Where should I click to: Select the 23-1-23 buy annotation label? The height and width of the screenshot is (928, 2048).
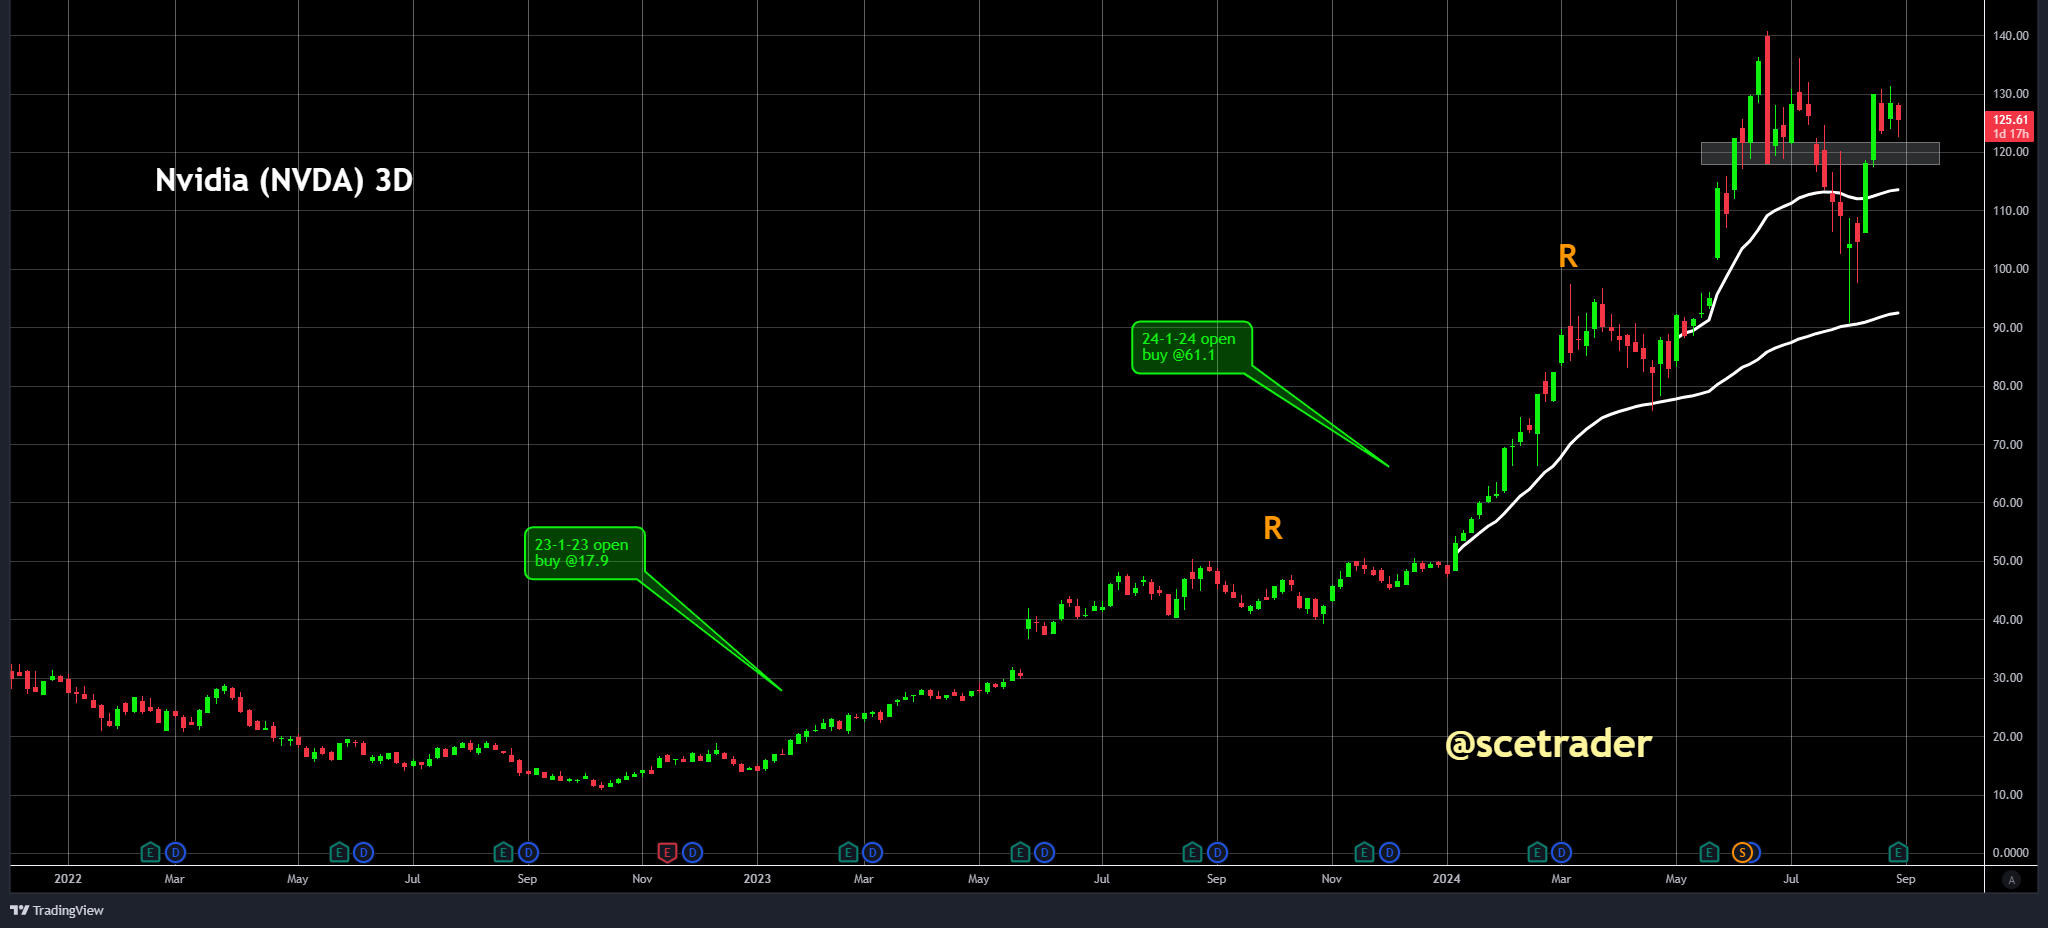tap(585, 553)
